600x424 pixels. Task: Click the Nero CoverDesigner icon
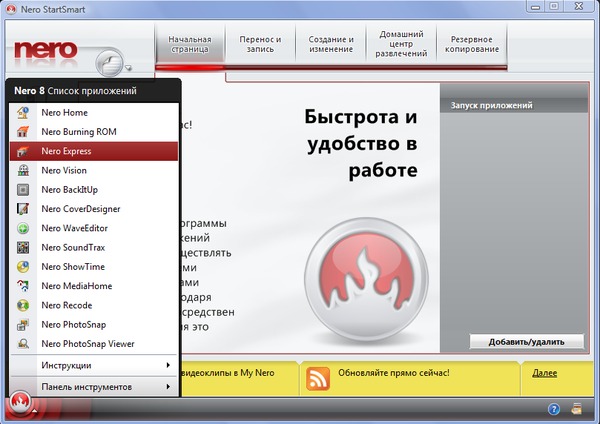tap(23, 209)
